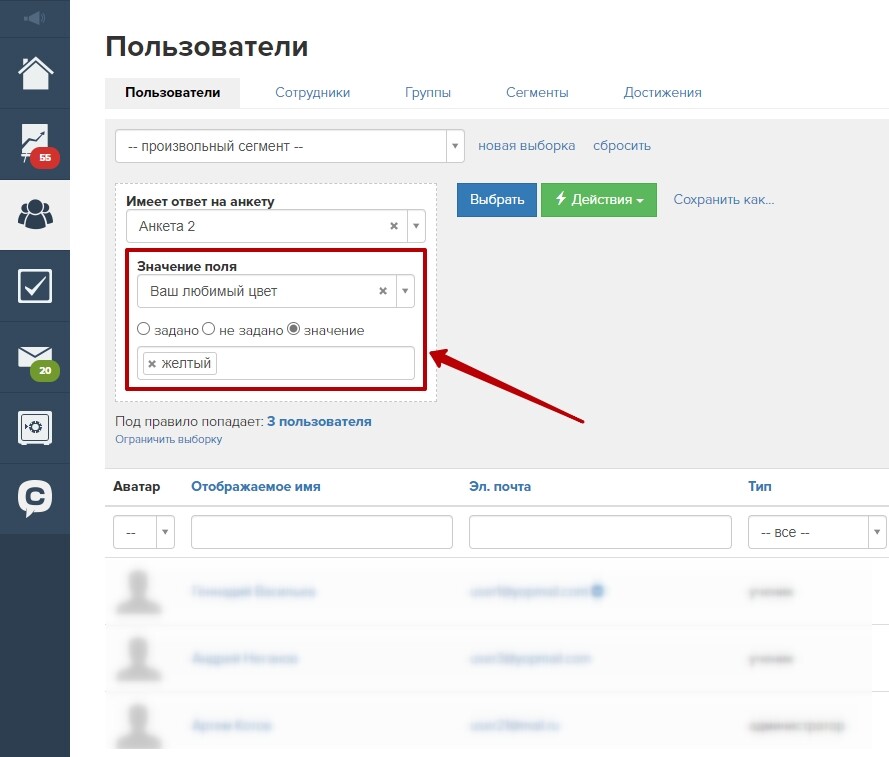Click the Сохранить как... link

(723, 200)
